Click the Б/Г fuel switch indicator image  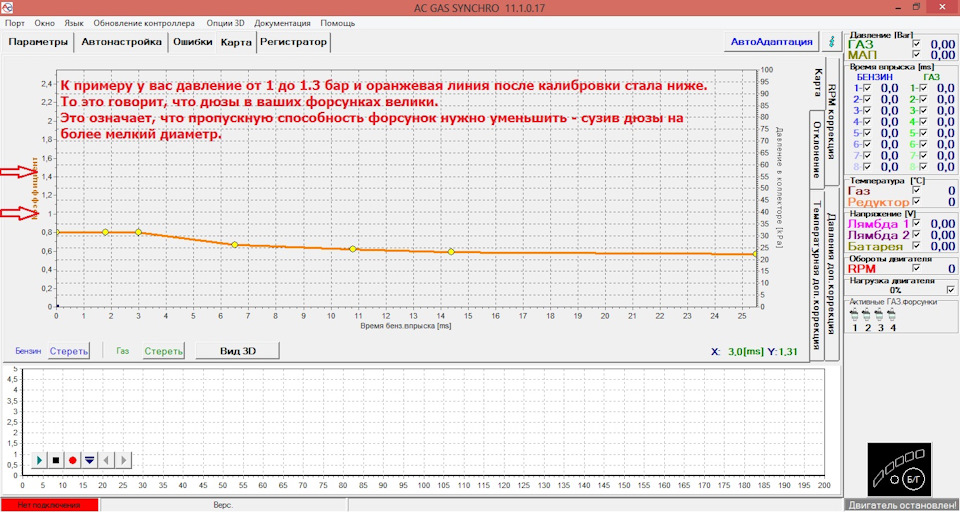tap(900, 469)
